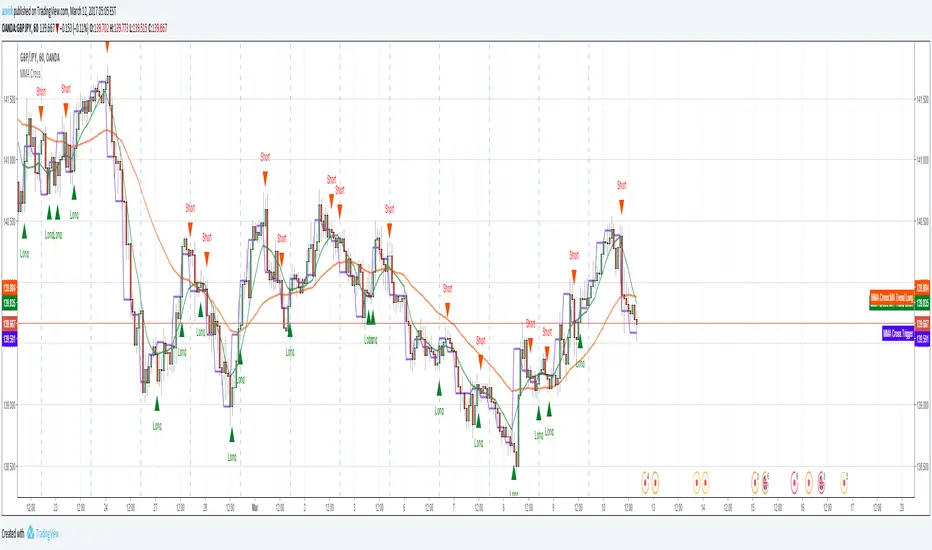The height and width of the screenshot is (550, 932).
Task: Click the orange arrow at the chart top near the 24th
Action: [x=107, y=46]
